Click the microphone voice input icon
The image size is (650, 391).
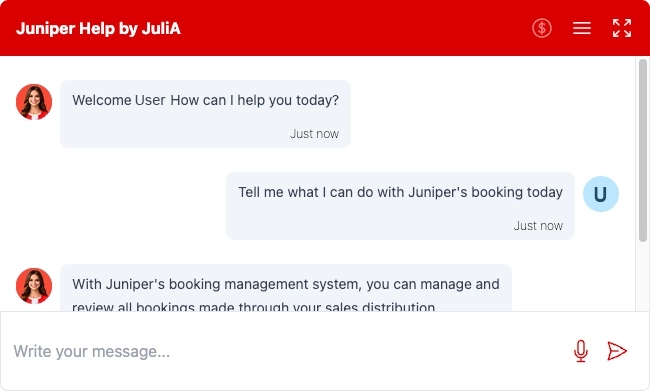(x=581, y=351)
